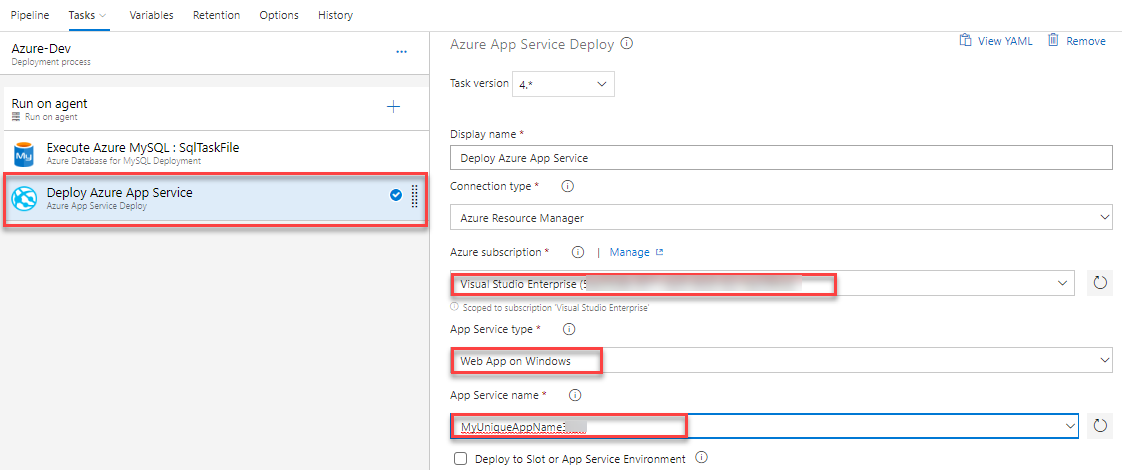Click the Display name input field
Image resolution: width=1122 pixels, height=470 pixels.
pyautogui.click(x=781, y=158)
